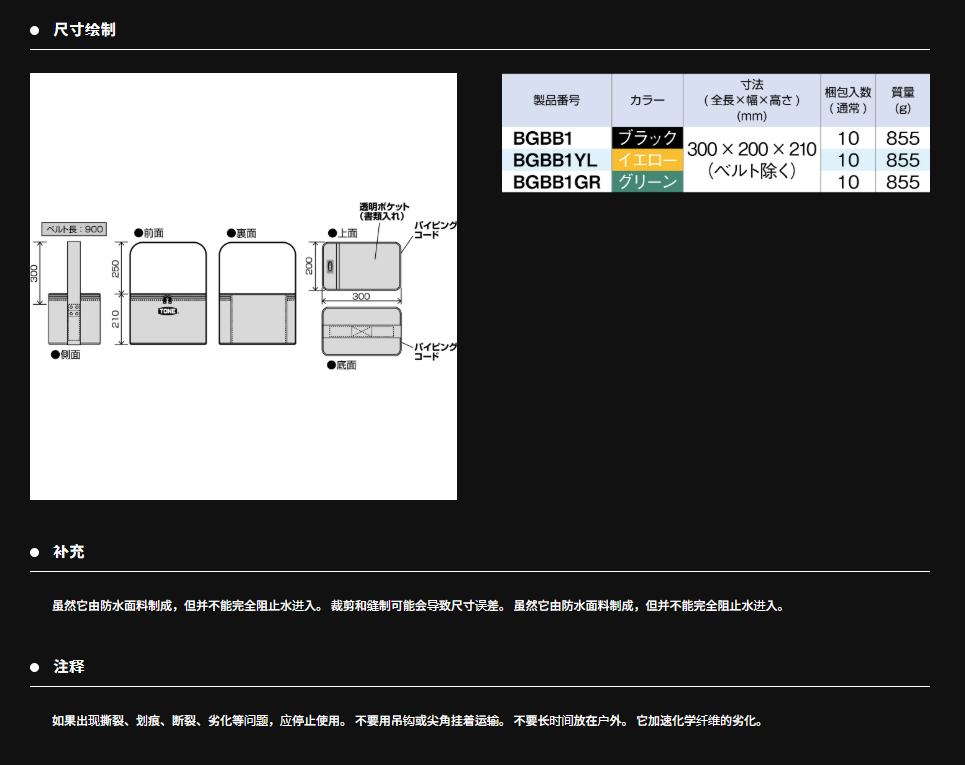Viewport: 965px width, 765px height.
Task: Click the top view bag diagram
Action: 361,264
